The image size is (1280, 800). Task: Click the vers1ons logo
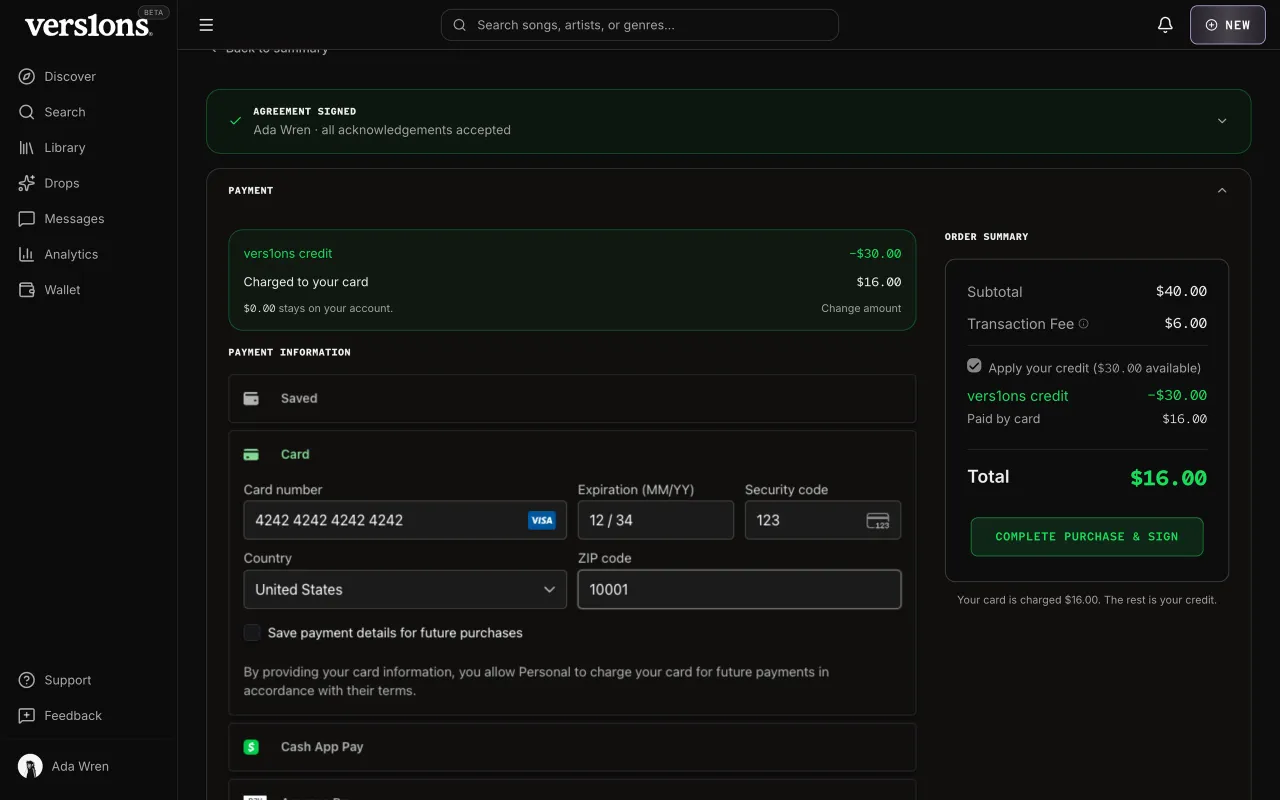click(88, 26)
